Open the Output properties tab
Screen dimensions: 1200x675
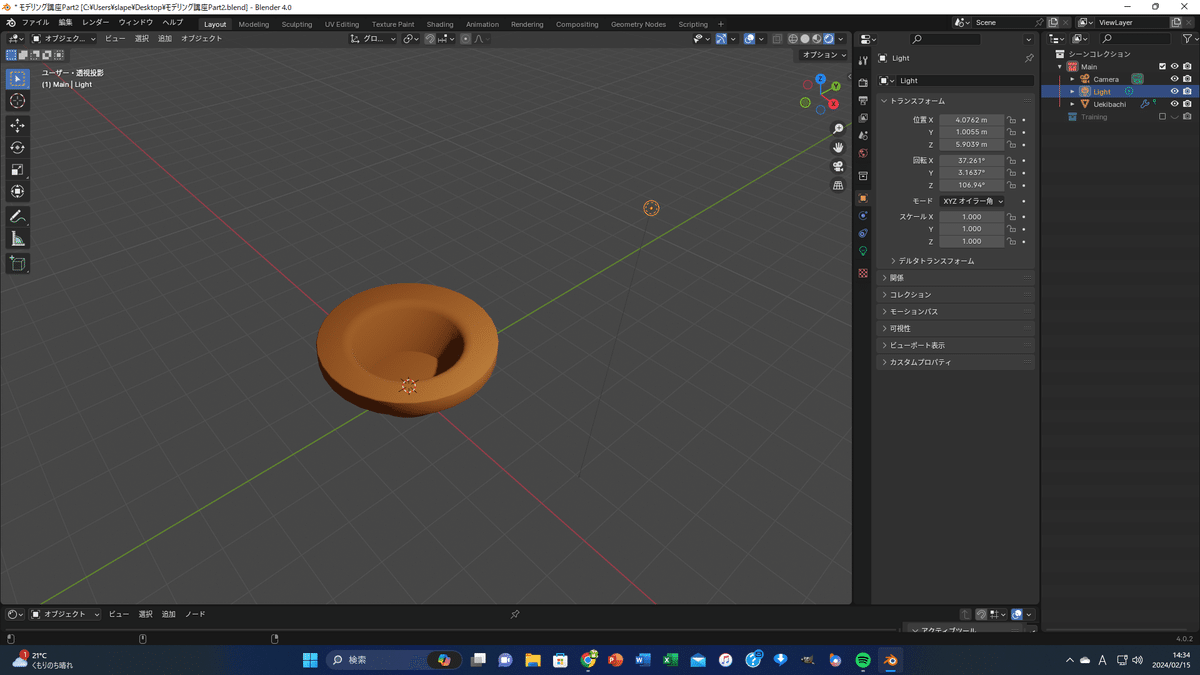point(863,101)
